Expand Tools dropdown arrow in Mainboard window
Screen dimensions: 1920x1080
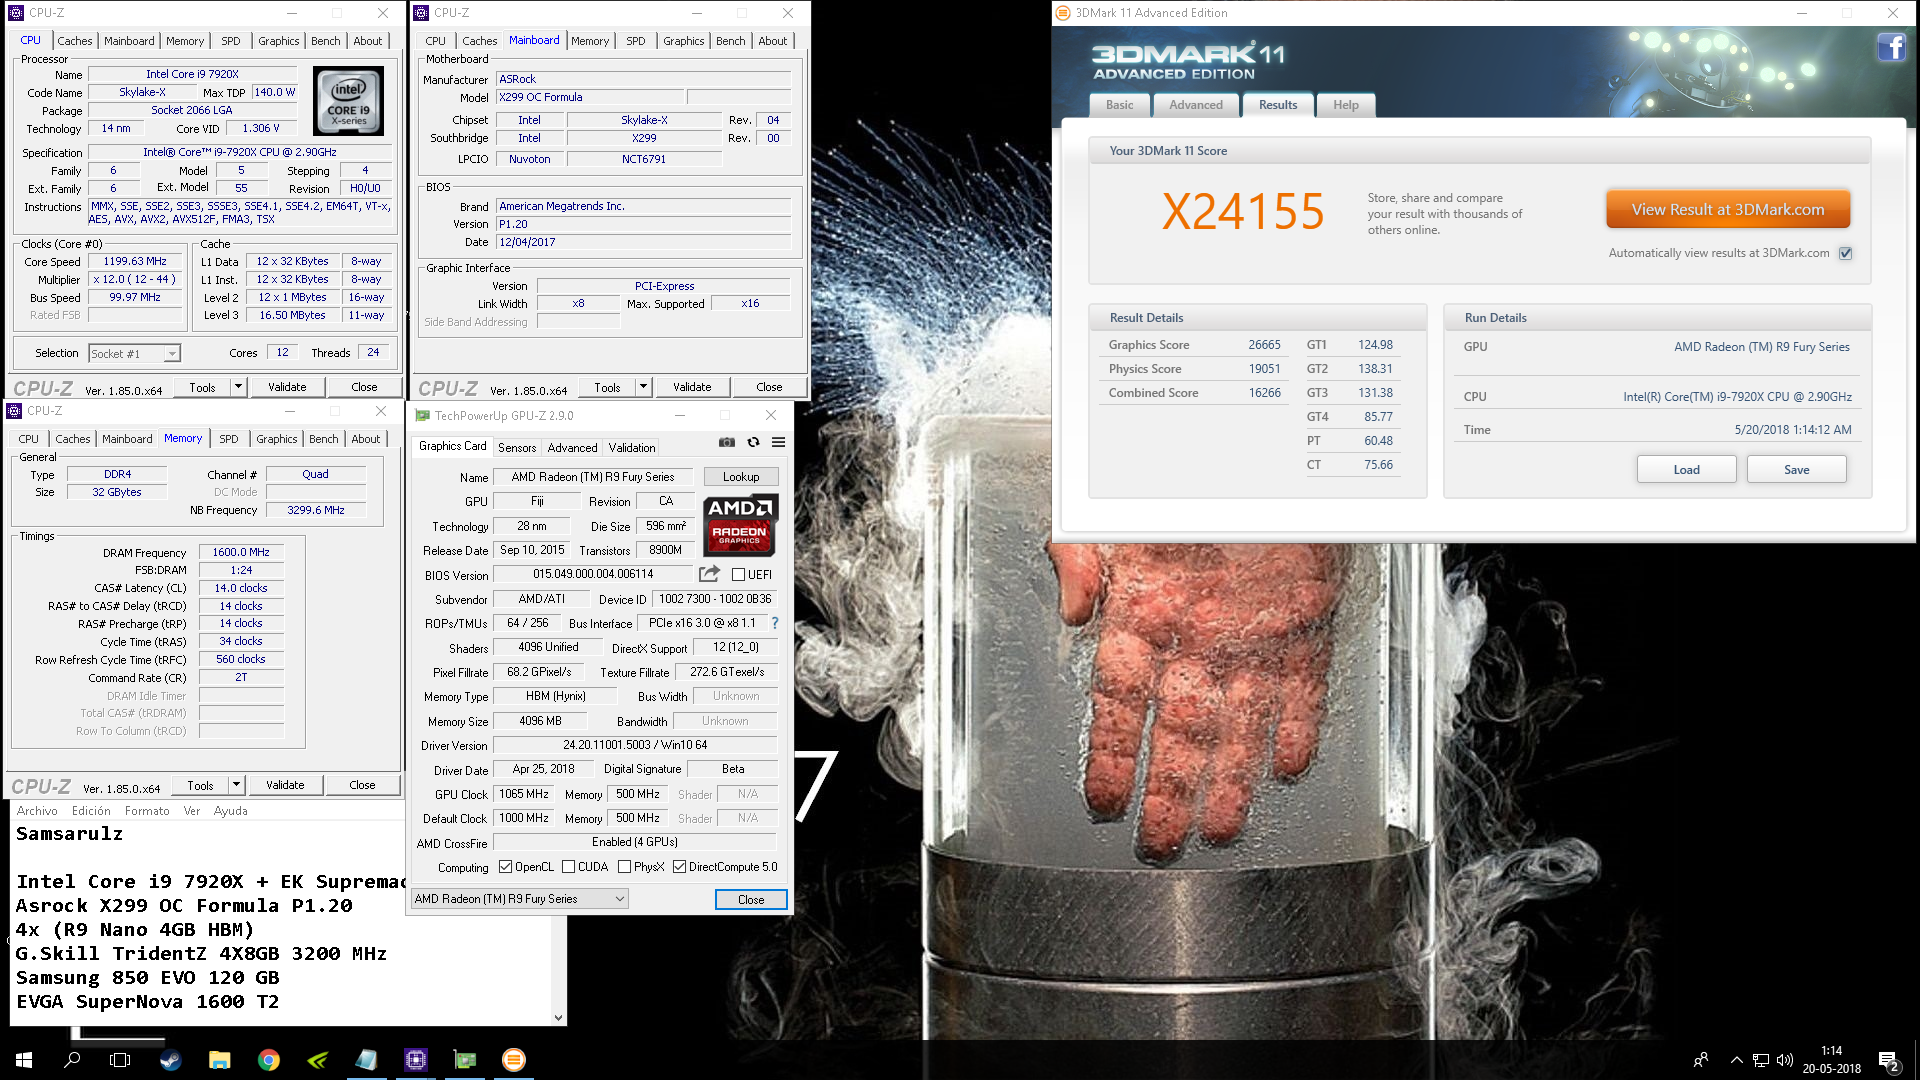click(643, 387)
